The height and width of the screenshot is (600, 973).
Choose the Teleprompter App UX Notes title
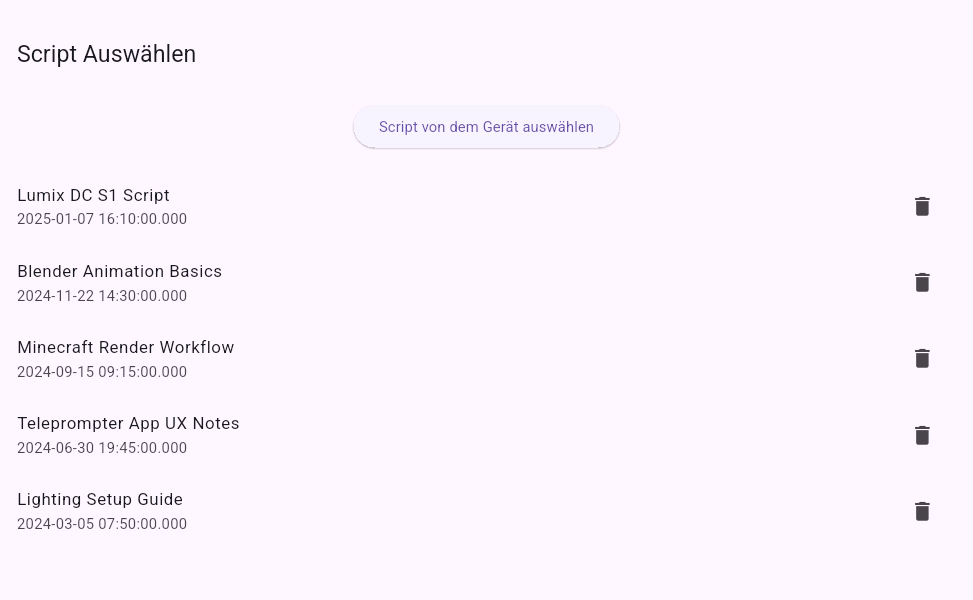pyautogui.click(x=128, y=423)
